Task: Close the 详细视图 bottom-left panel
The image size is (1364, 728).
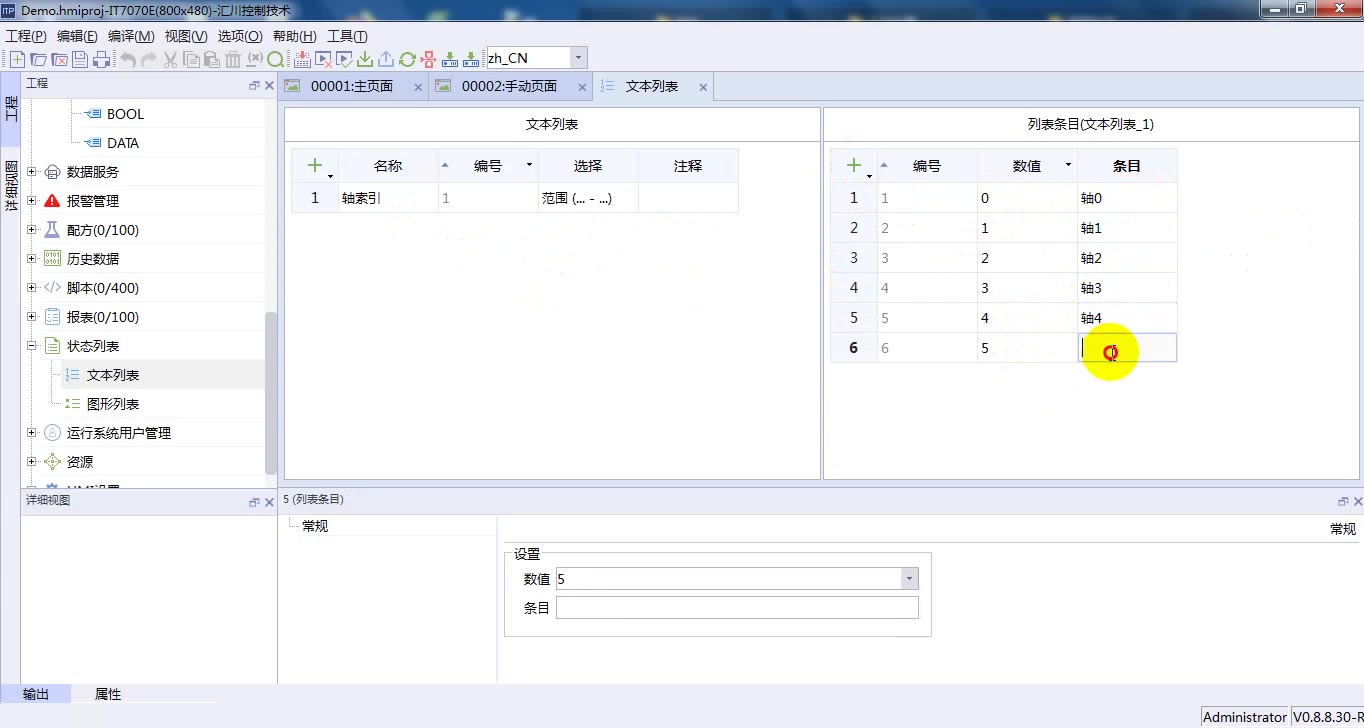Action: (x=269, y=502)
